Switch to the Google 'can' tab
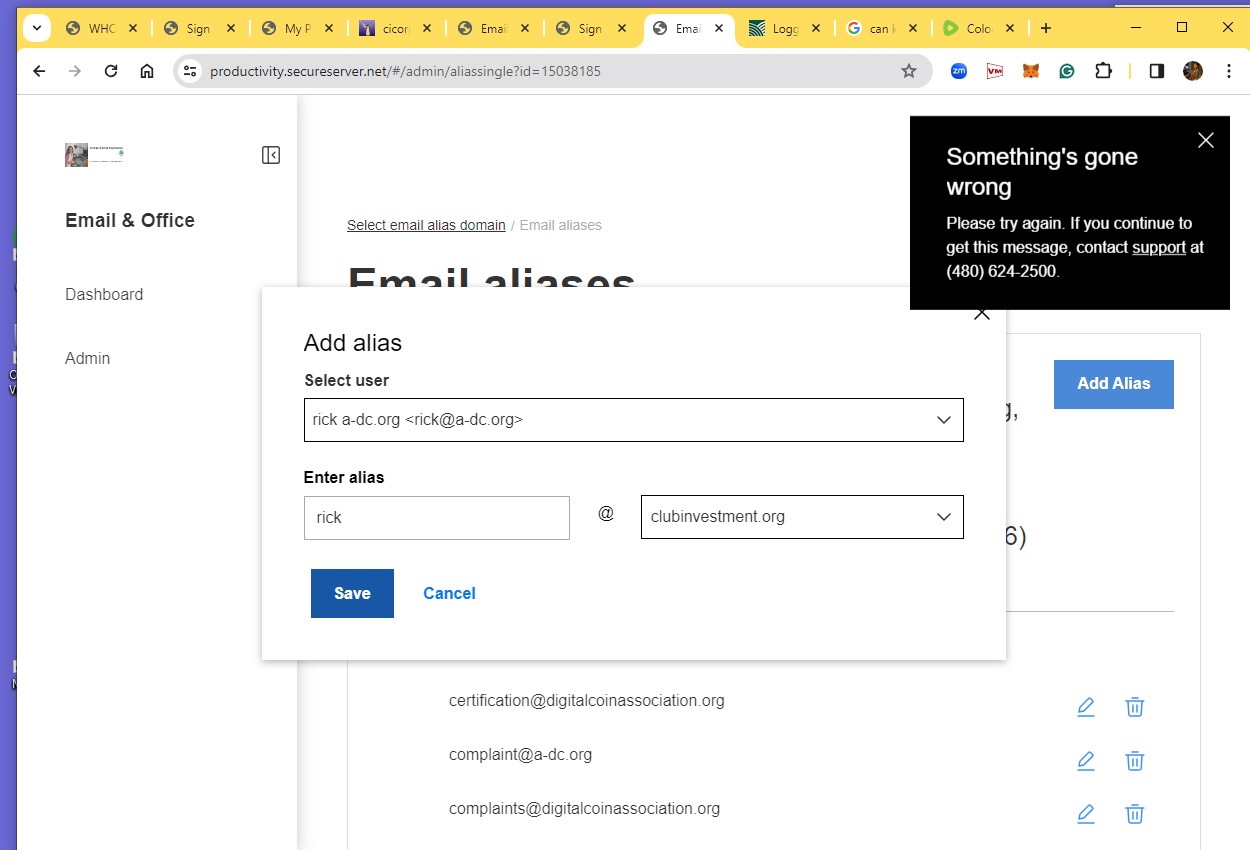This screenshot has width=1250, height=850. pos(884,28)
